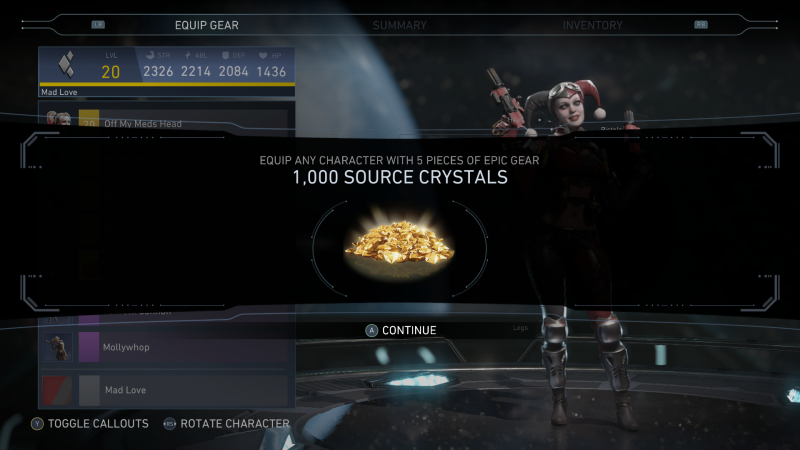
Task: Click the gold source crystals pile icon
Action: coord(399,242)
